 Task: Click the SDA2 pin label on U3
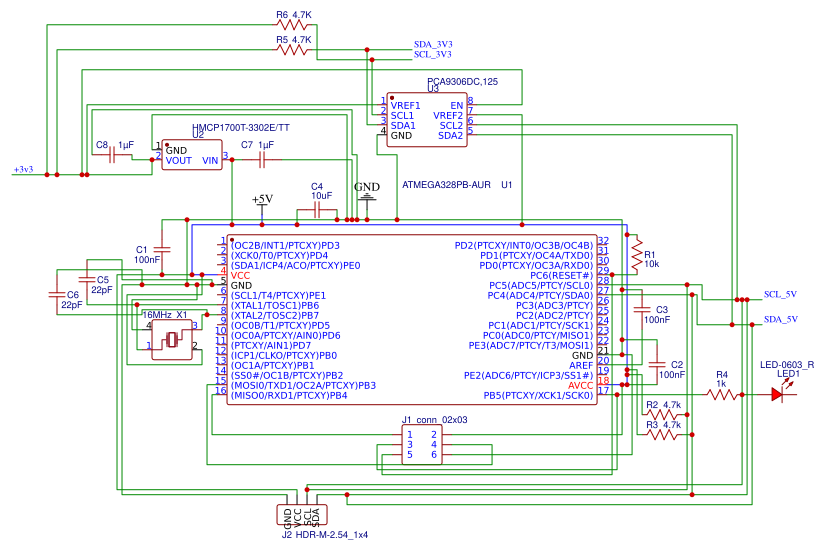(x=451, y=136)
